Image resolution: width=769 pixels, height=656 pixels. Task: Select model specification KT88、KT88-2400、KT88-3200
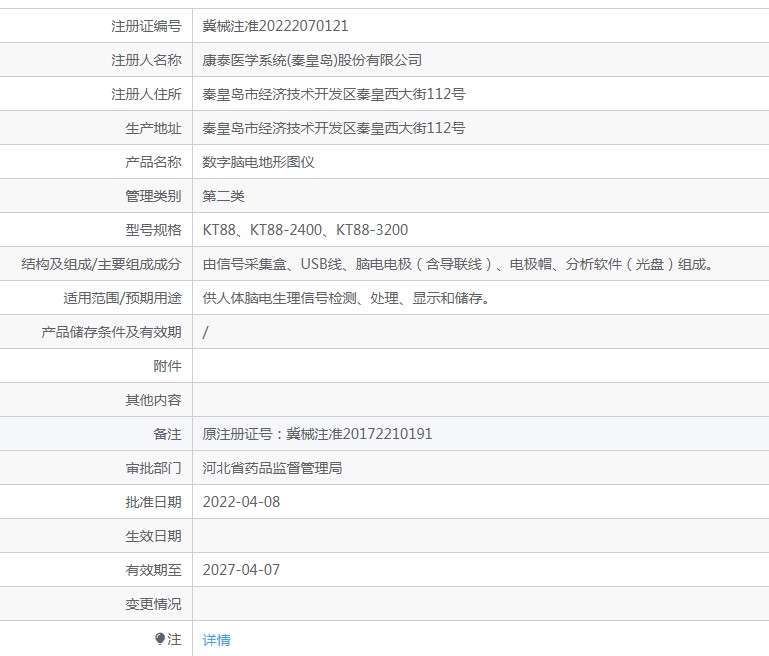pyautogui.click(x=305, y=230)
